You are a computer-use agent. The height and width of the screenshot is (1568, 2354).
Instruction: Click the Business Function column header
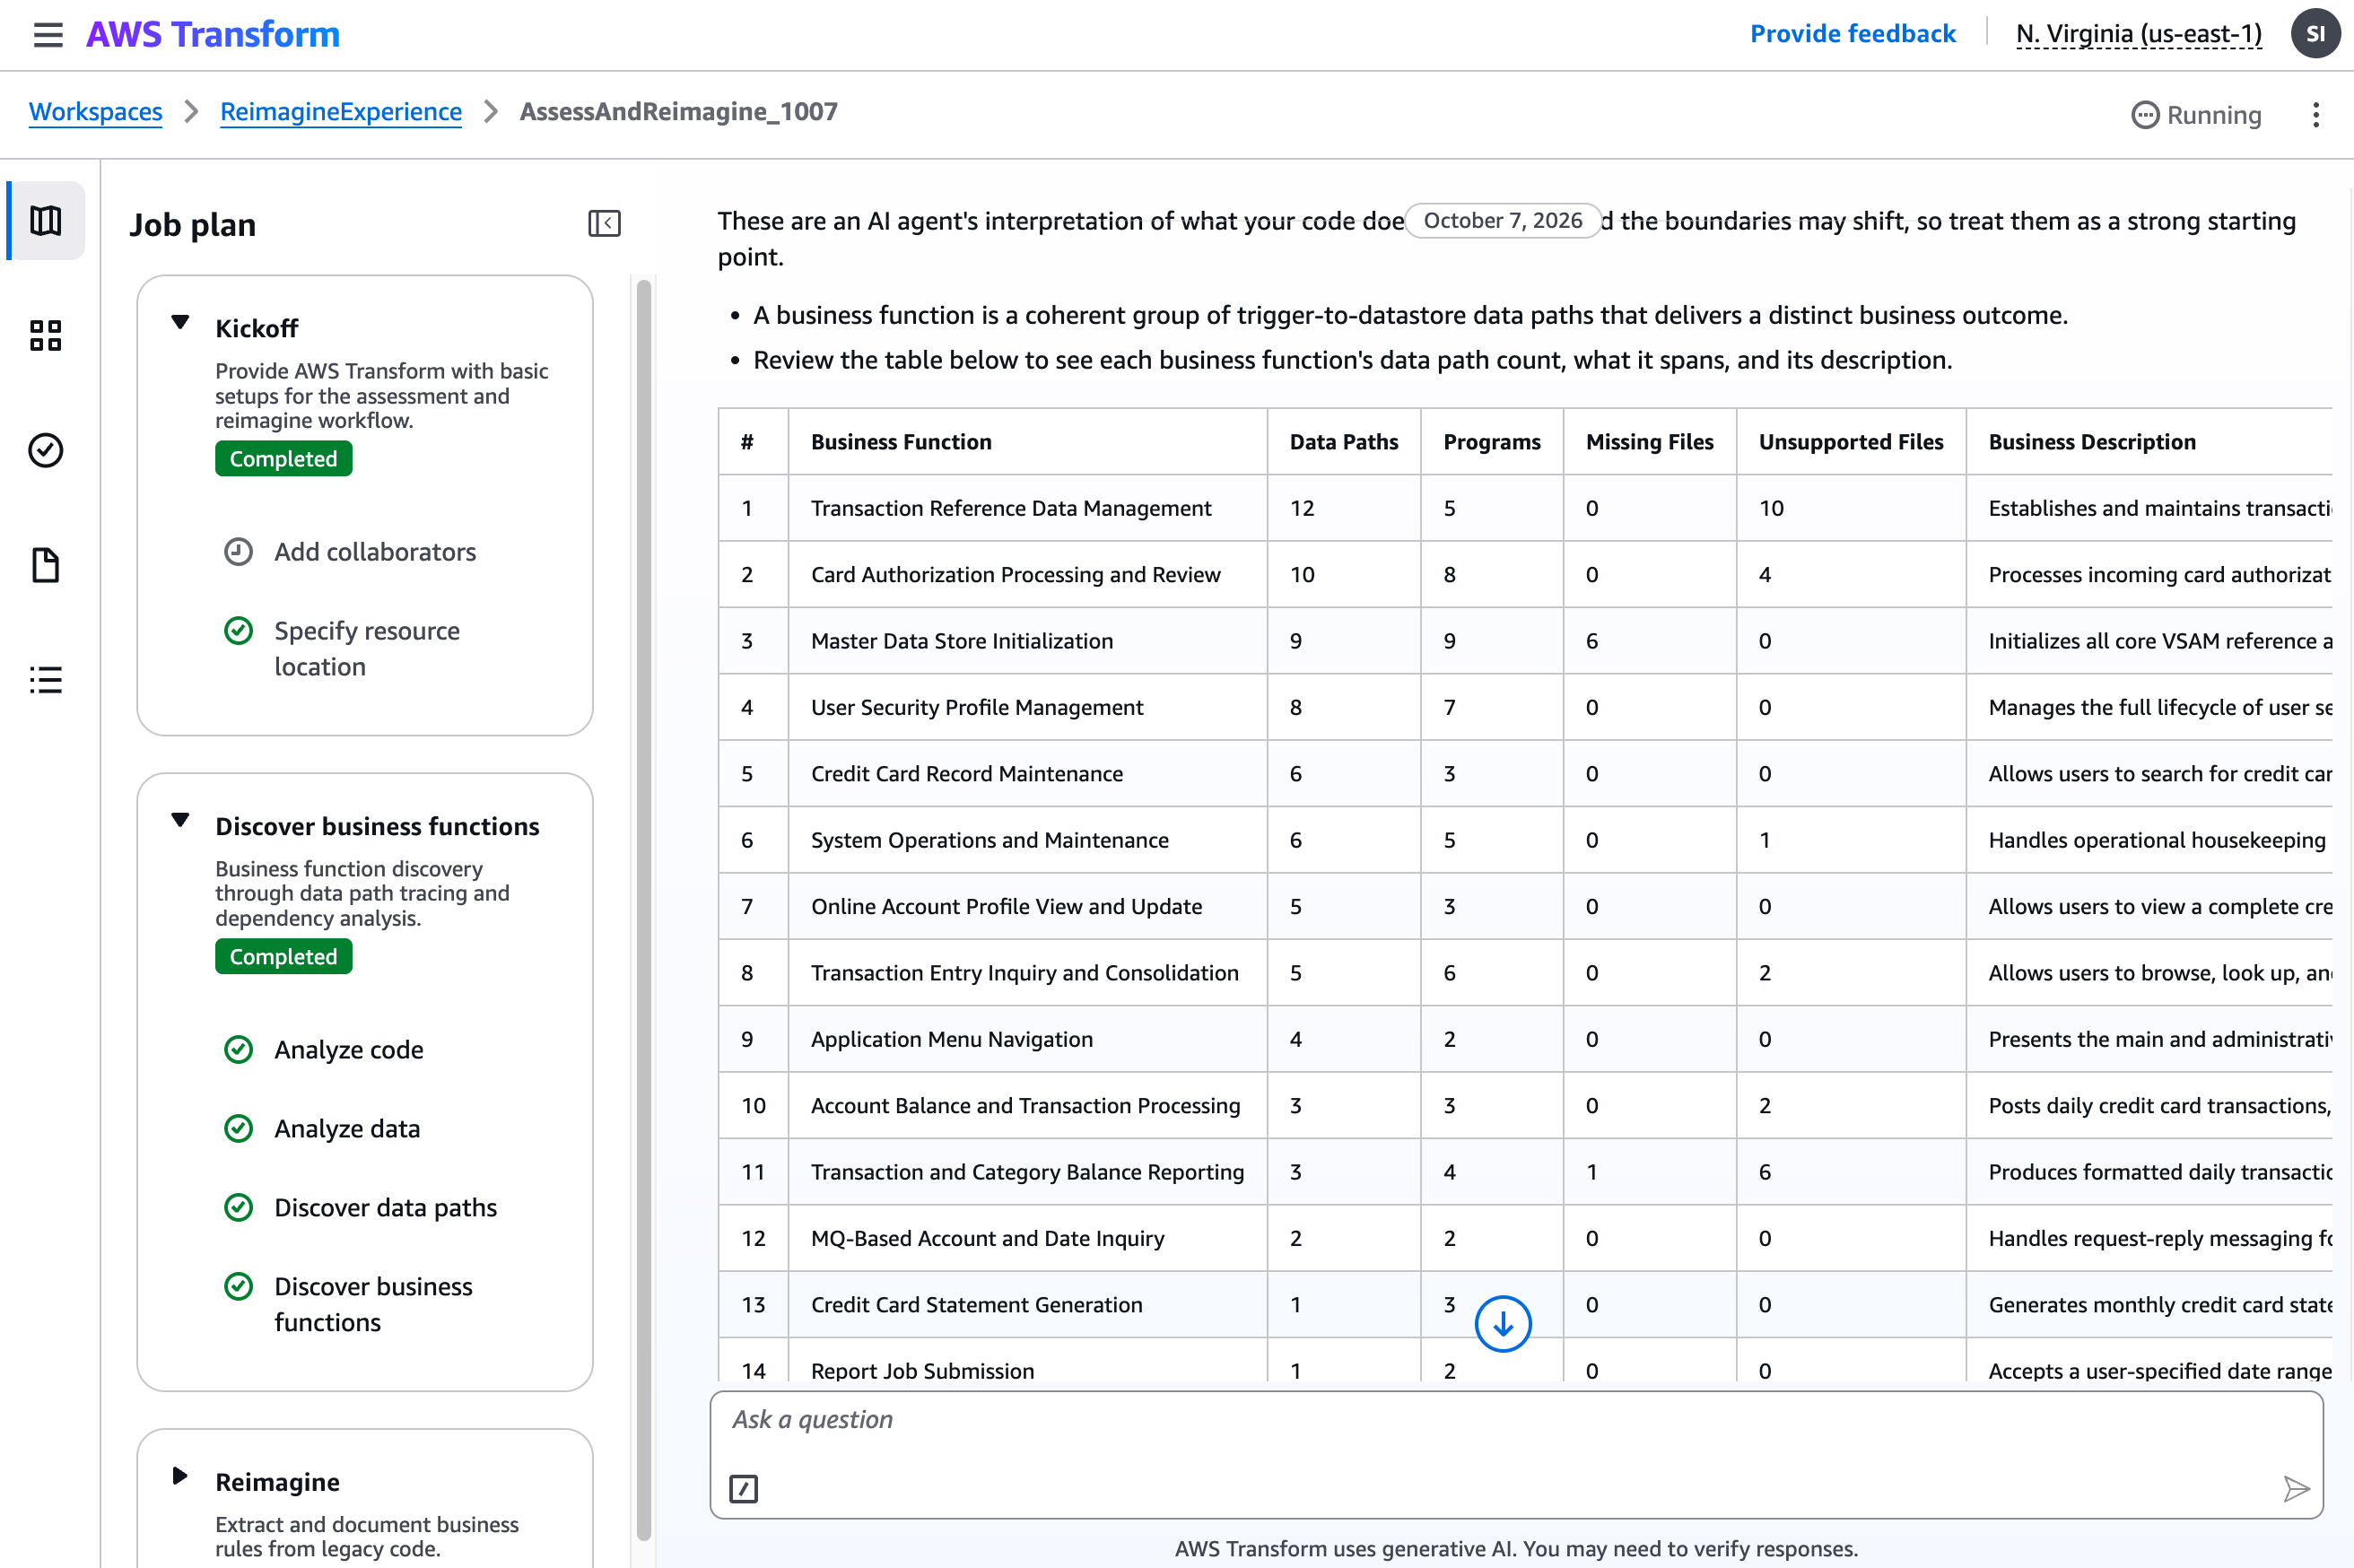[901, 441]
